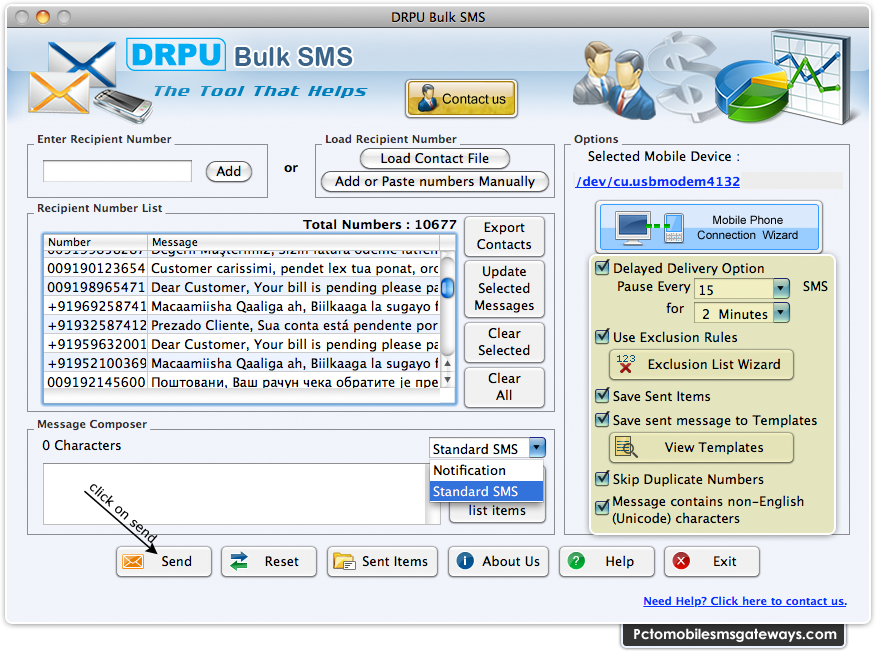Image resolution: width=876 pixels, height=651 pixels.
Task: Click the list items button
Action: point(497,511)
